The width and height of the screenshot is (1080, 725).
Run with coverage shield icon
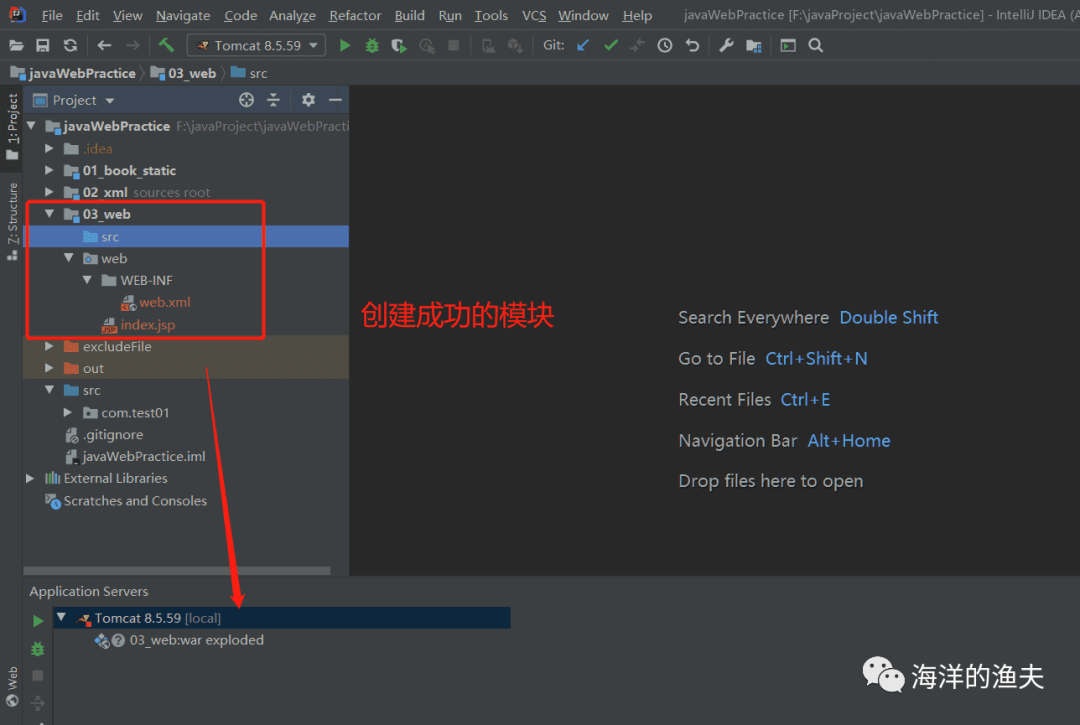(x=399, y=45)
